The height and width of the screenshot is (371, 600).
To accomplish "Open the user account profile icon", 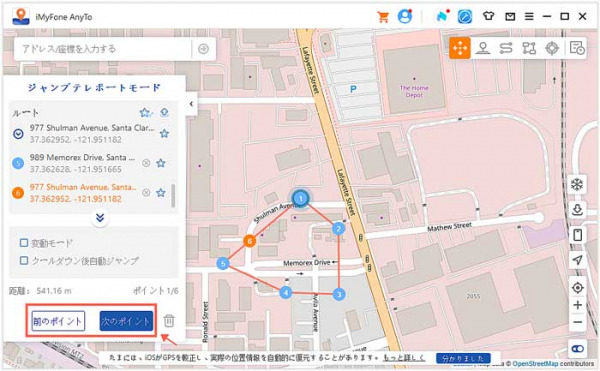I will [x=405, y=16].
